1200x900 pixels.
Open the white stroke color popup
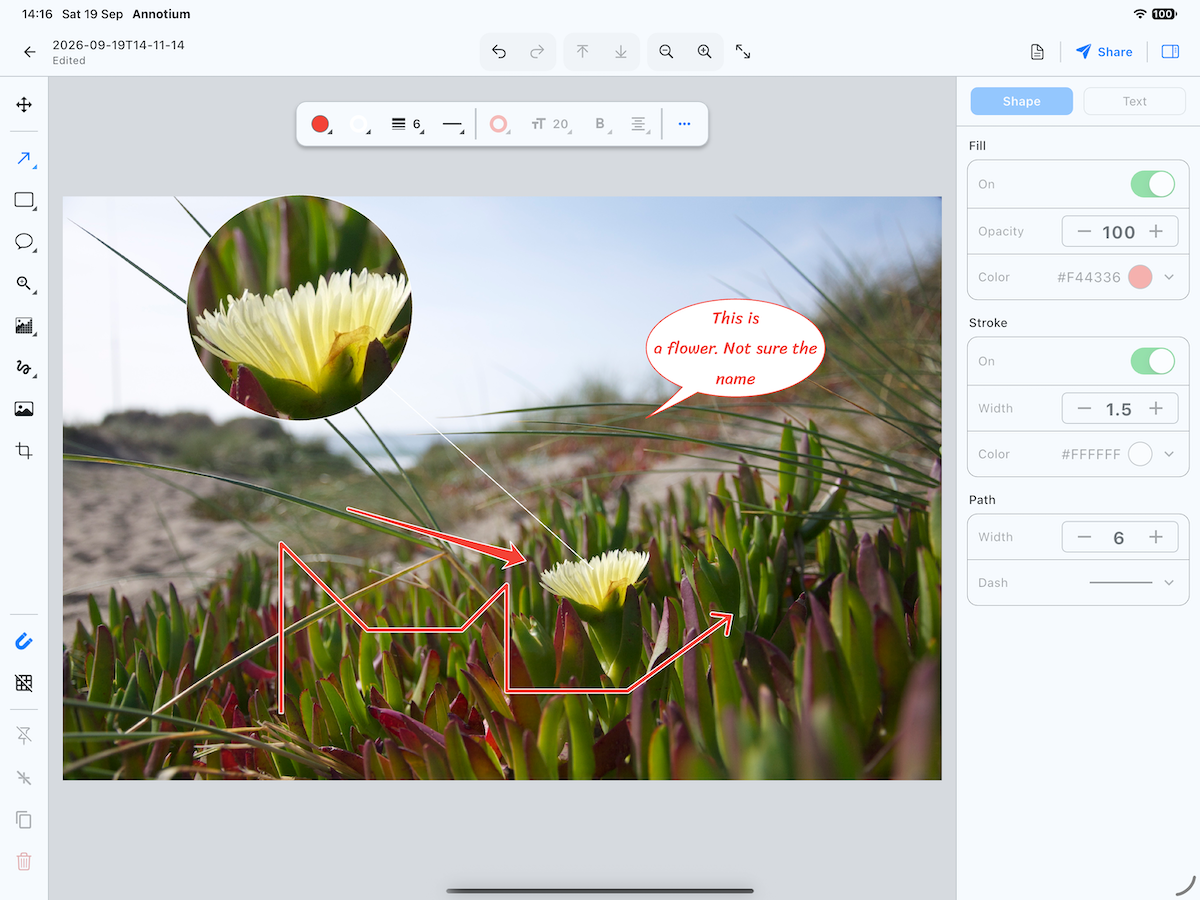click(x=360, y=124)
